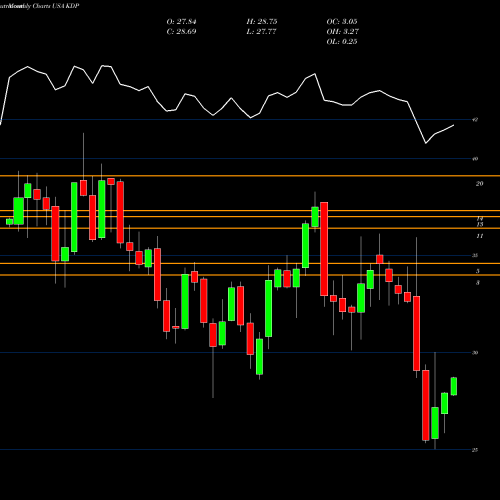Screen dimensions: 500x500
Task: Click the high value "H: 28.75"
Action: pyautogui.click(x=262, y=22)
